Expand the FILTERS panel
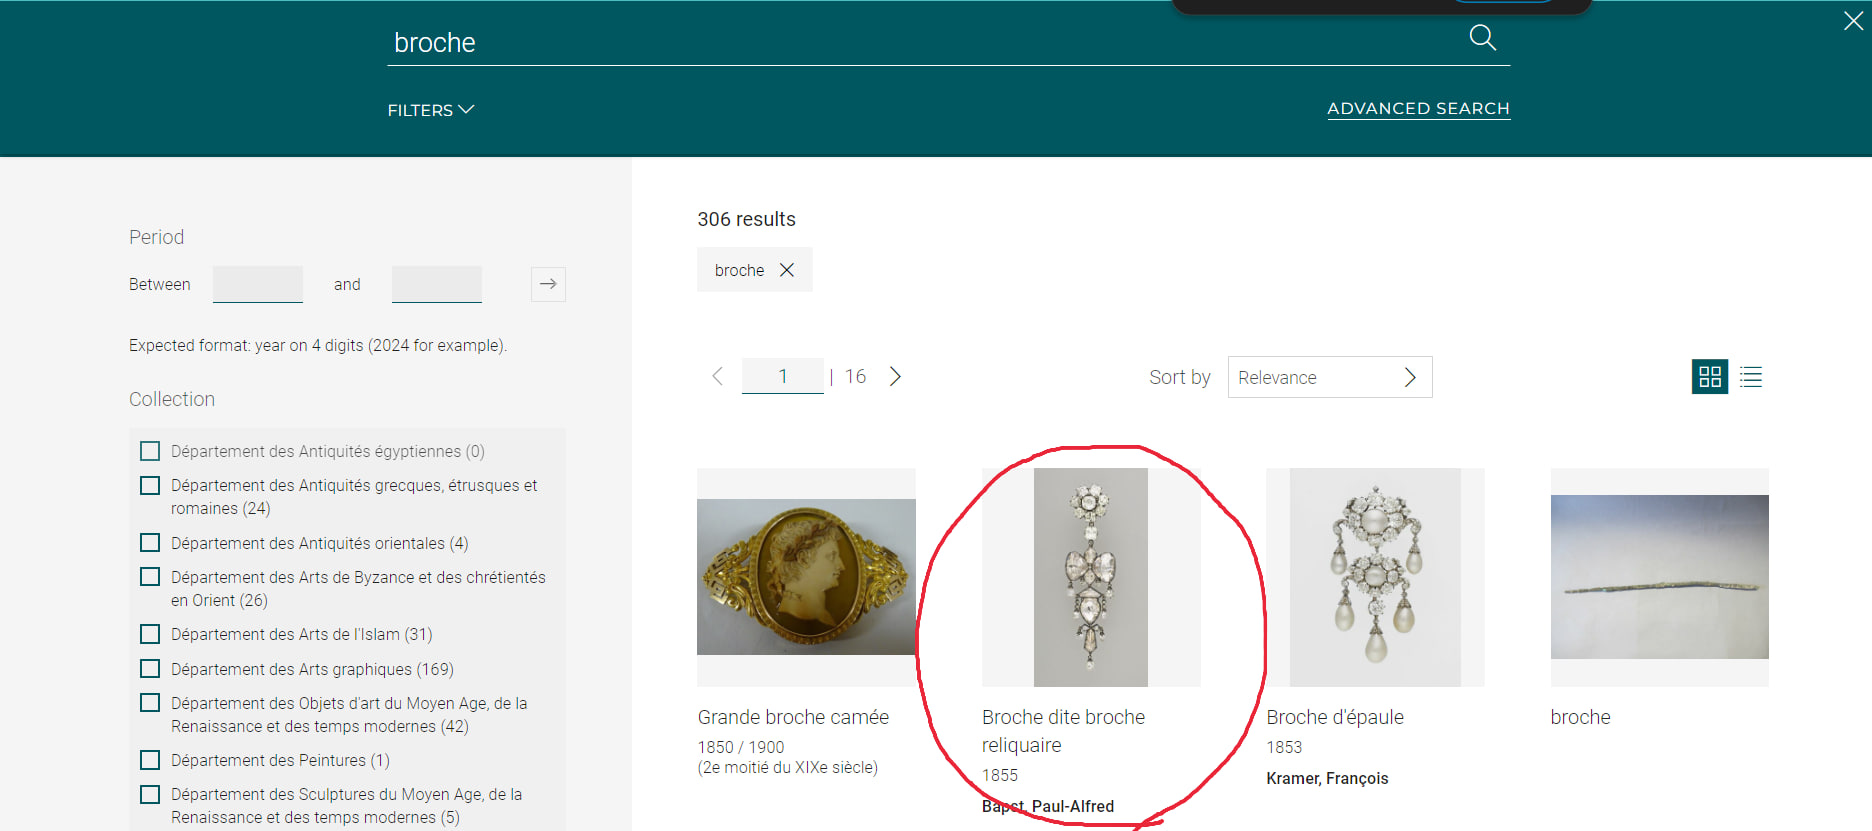 coord(431,110)
